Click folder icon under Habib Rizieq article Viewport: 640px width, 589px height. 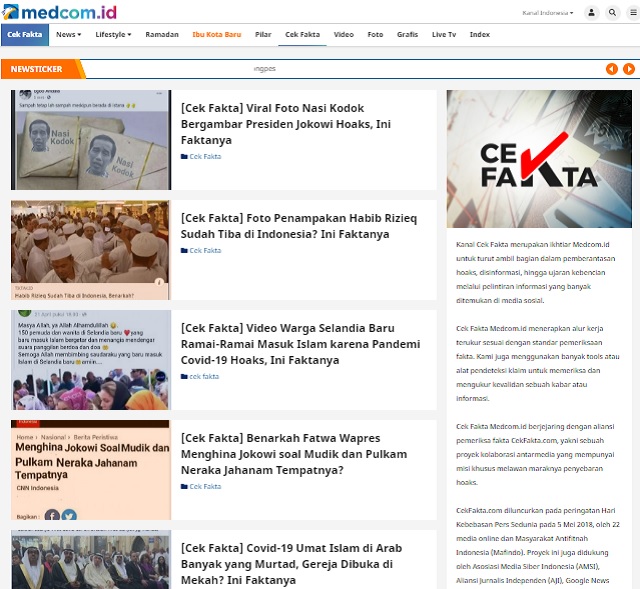pos(184,251)
